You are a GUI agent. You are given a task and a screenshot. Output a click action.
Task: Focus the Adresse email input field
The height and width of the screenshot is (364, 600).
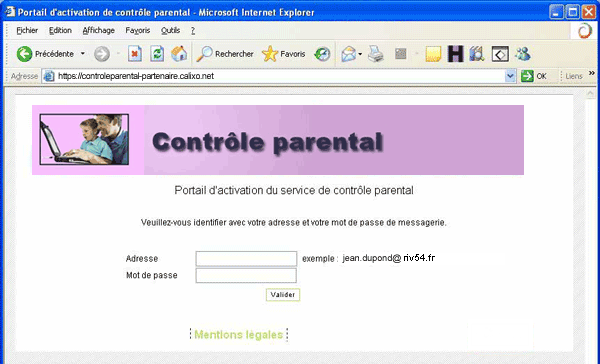(246, 259)
